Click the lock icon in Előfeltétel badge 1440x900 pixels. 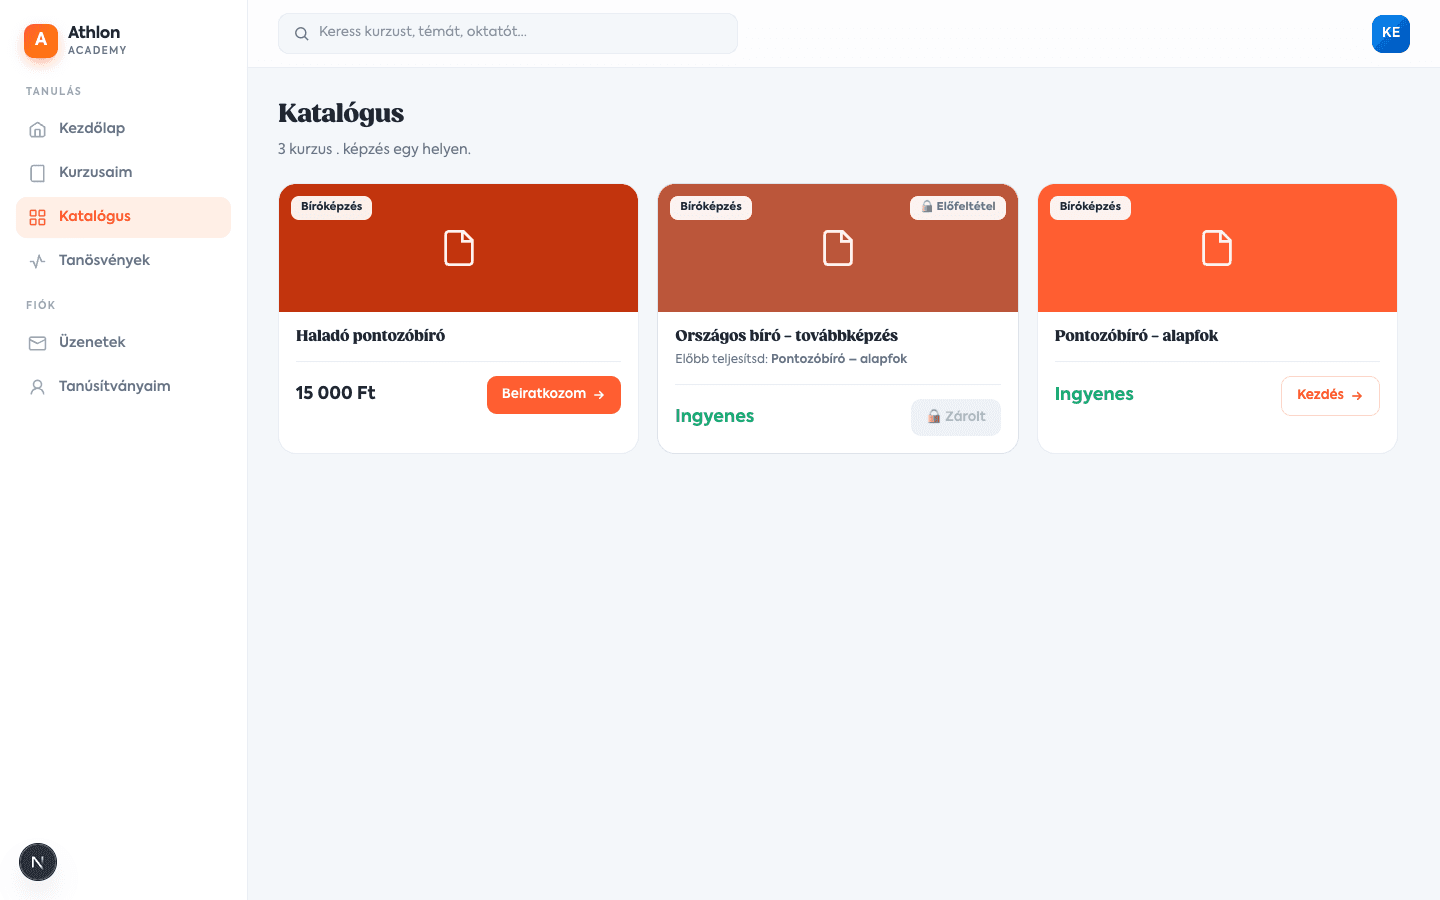coord(927,207)
